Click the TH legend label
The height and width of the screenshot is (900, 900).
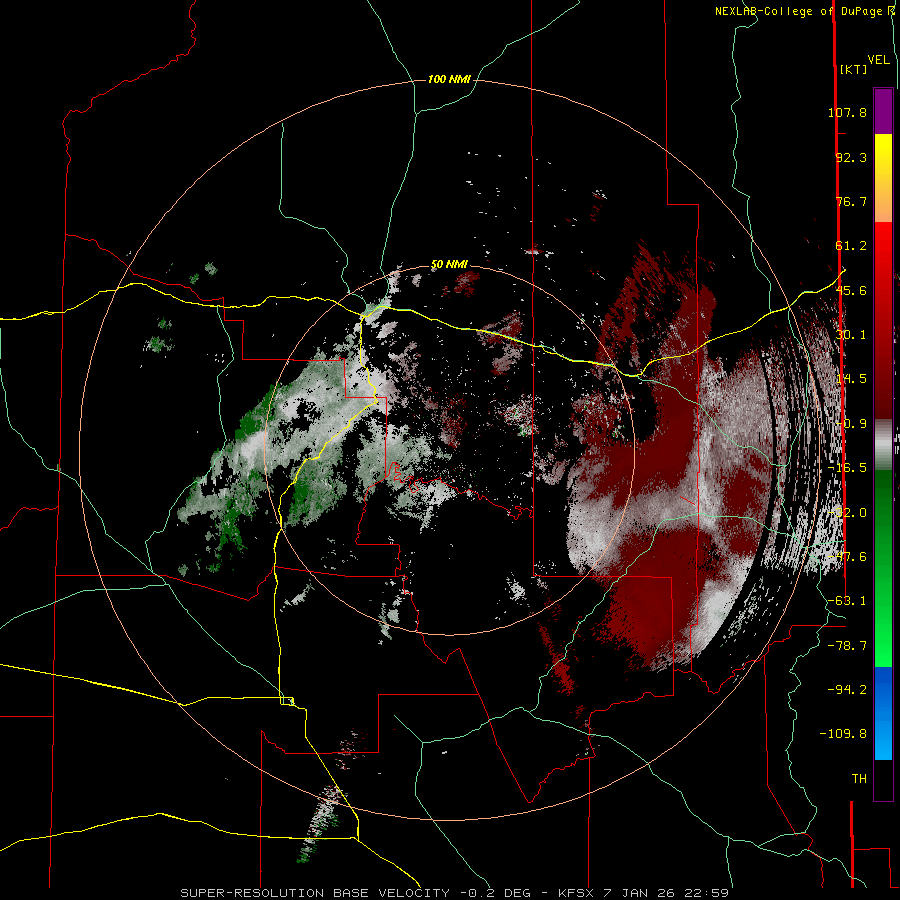859,779
